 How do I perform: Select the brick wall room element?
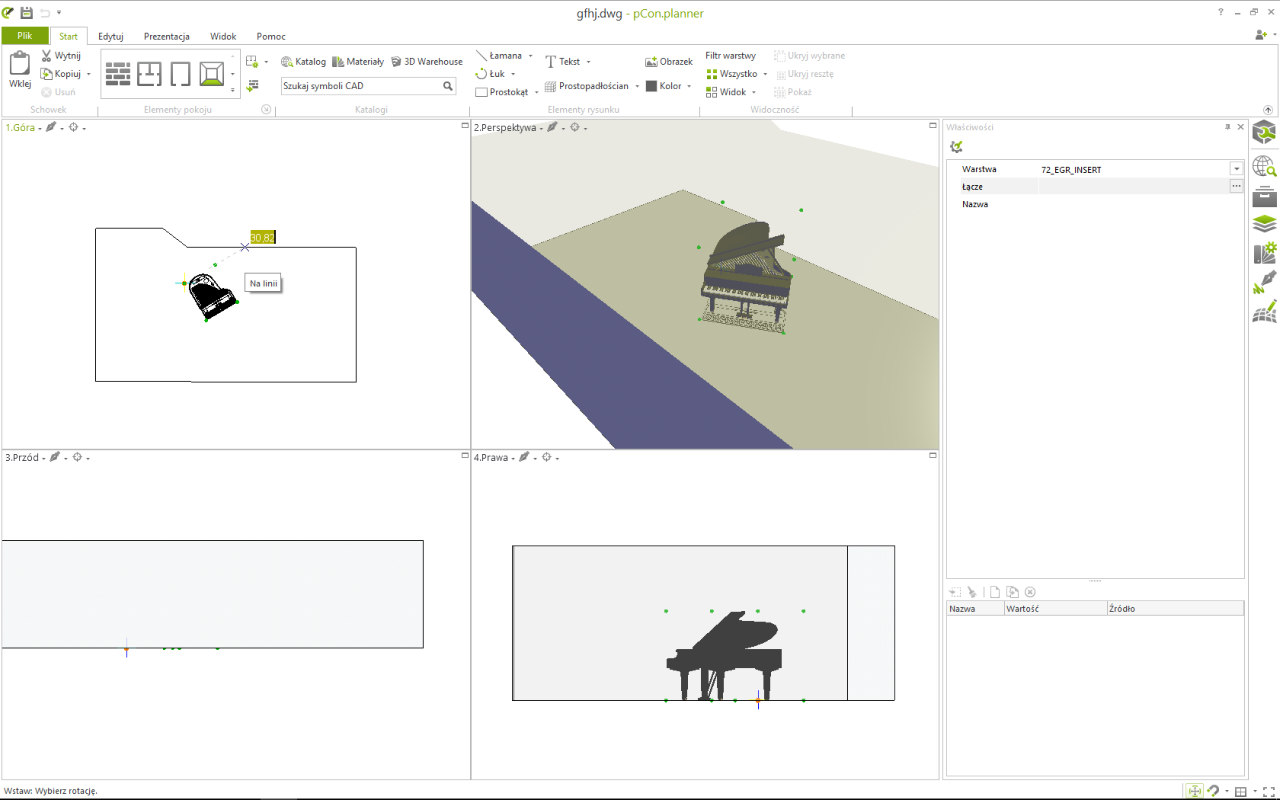[119, 74]
